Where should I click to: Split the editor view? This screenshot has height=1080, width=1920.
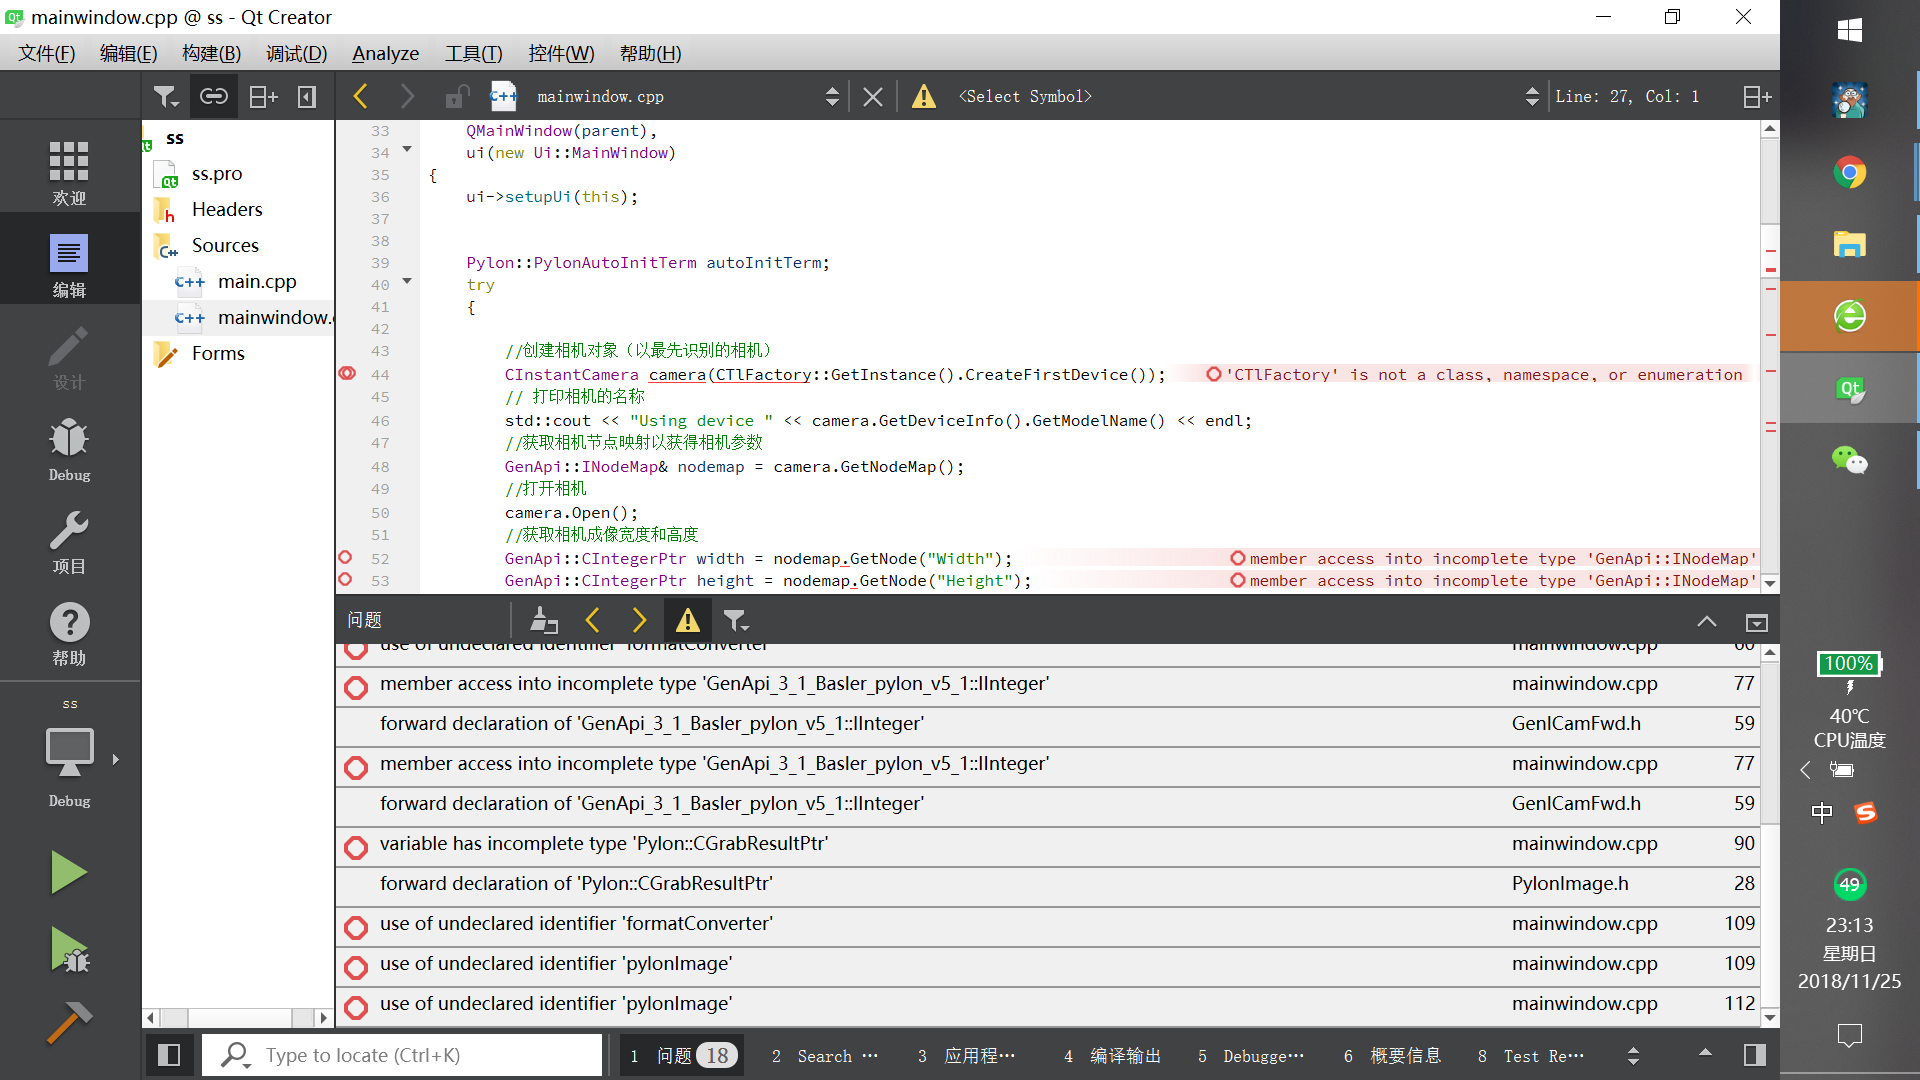[x=1757, y=96]
